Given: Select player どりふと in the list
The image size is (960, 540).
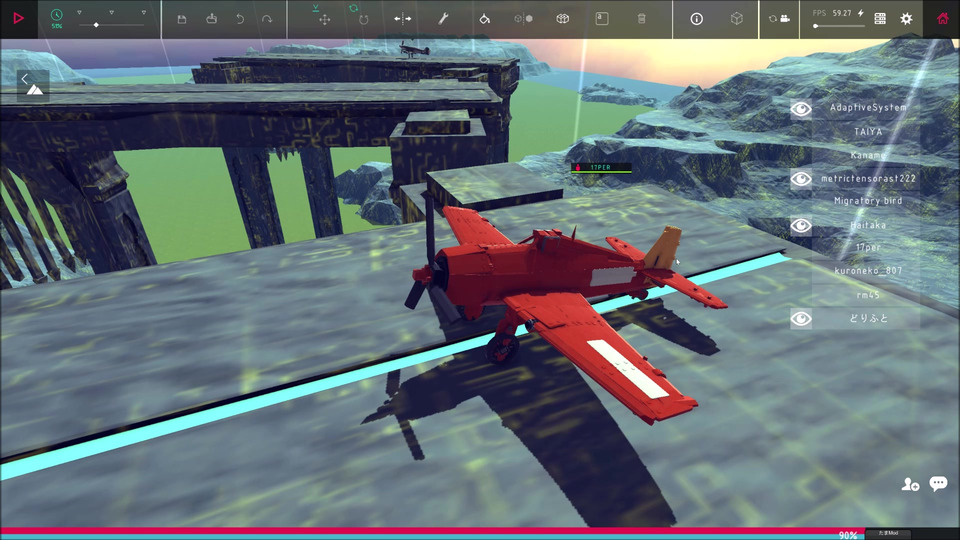Looking at the screenshot, I should [868, 318].
